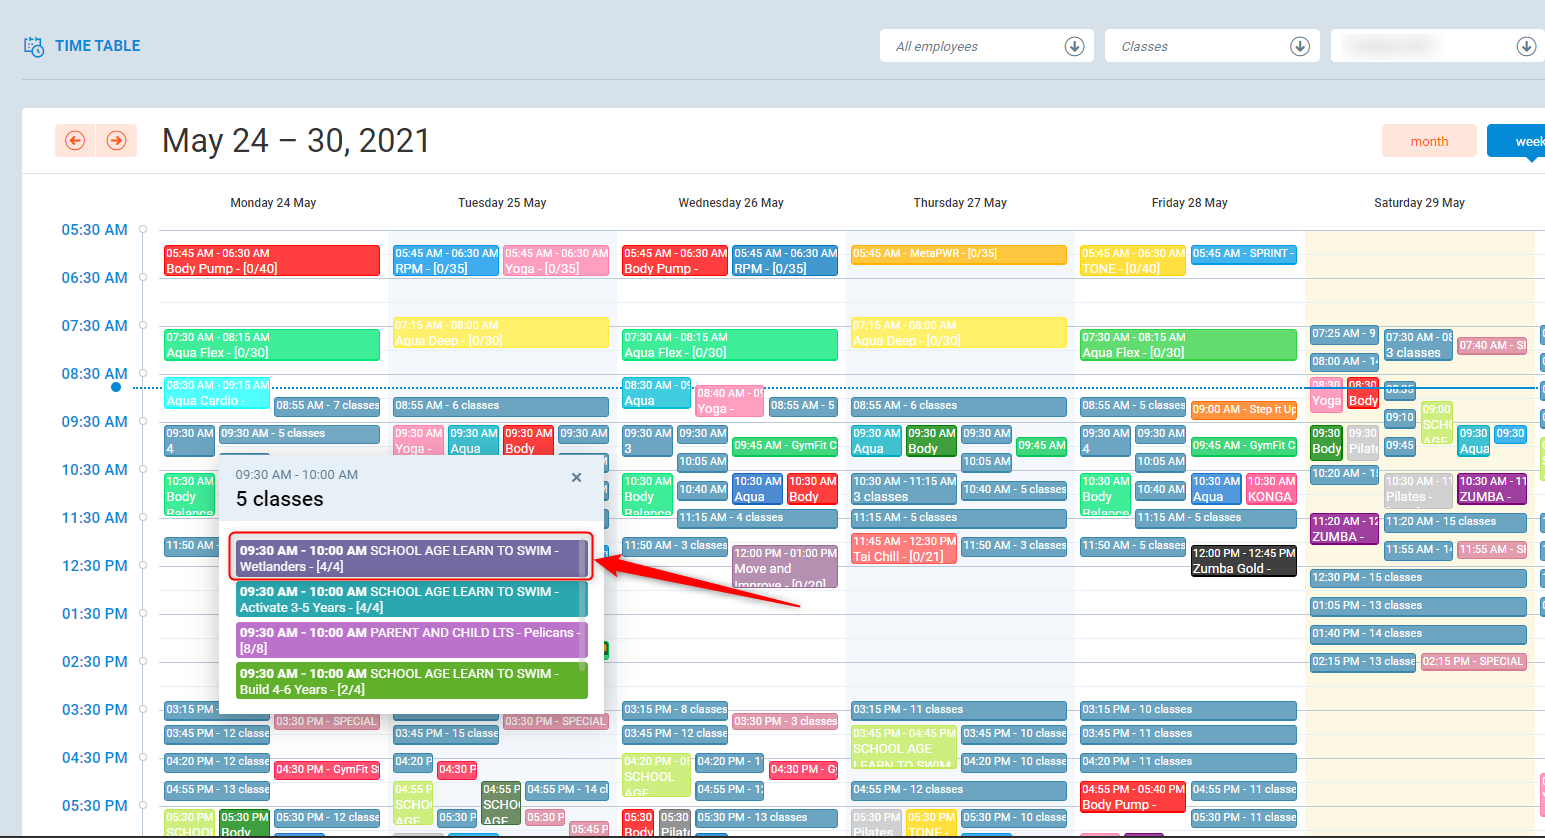Viewport: 1545px width, 838px height.
Task: Open Friday Zumba Gold 12:00 PM class
Action: (x=1243, y=561)
